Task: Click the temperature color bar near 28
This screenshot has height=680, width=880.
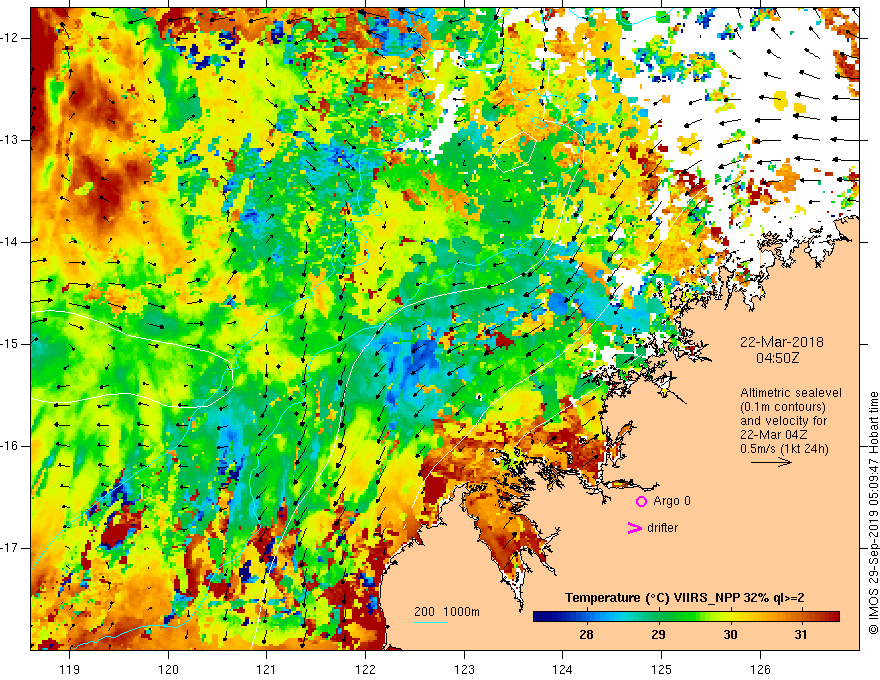Action: pyautogui.click(x=586, y=617)
